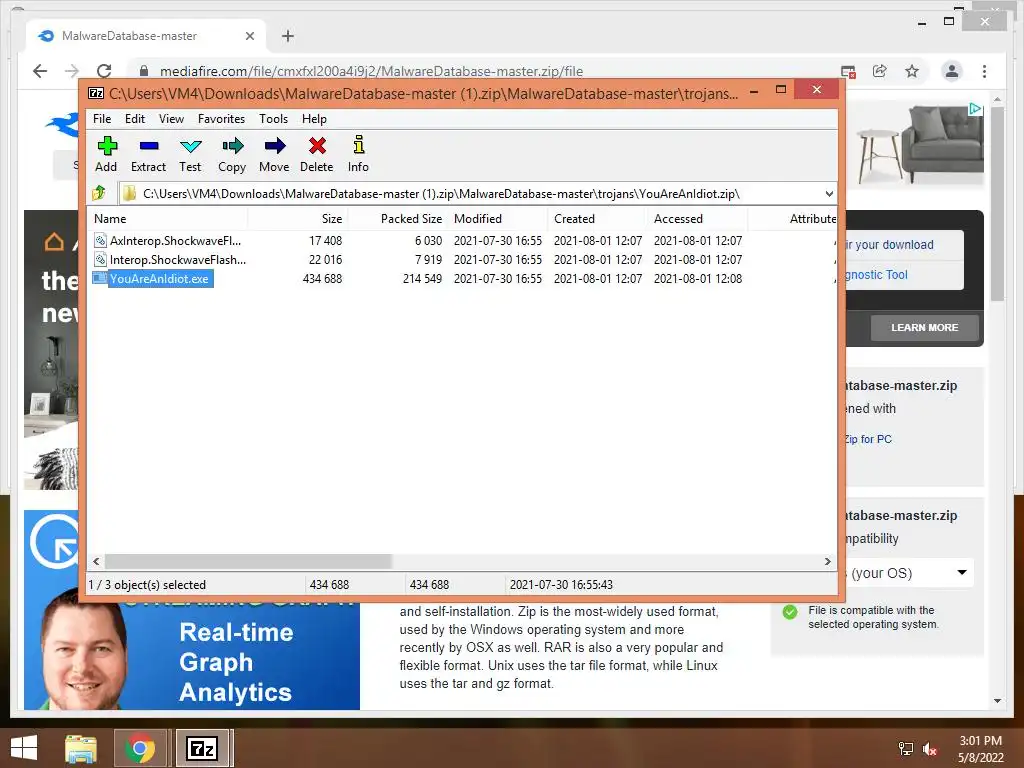Open the Help menu
This screenshot has height=768, width=1024.
(x=314, y=119)
